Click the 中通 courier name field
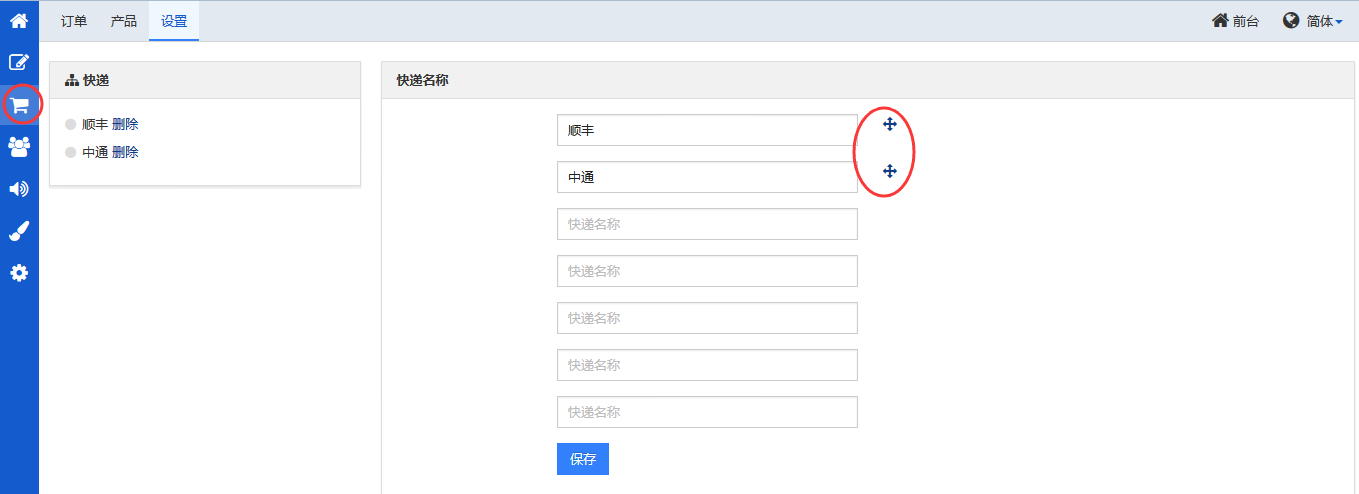 pyautogui.click(x=707, y=177)
